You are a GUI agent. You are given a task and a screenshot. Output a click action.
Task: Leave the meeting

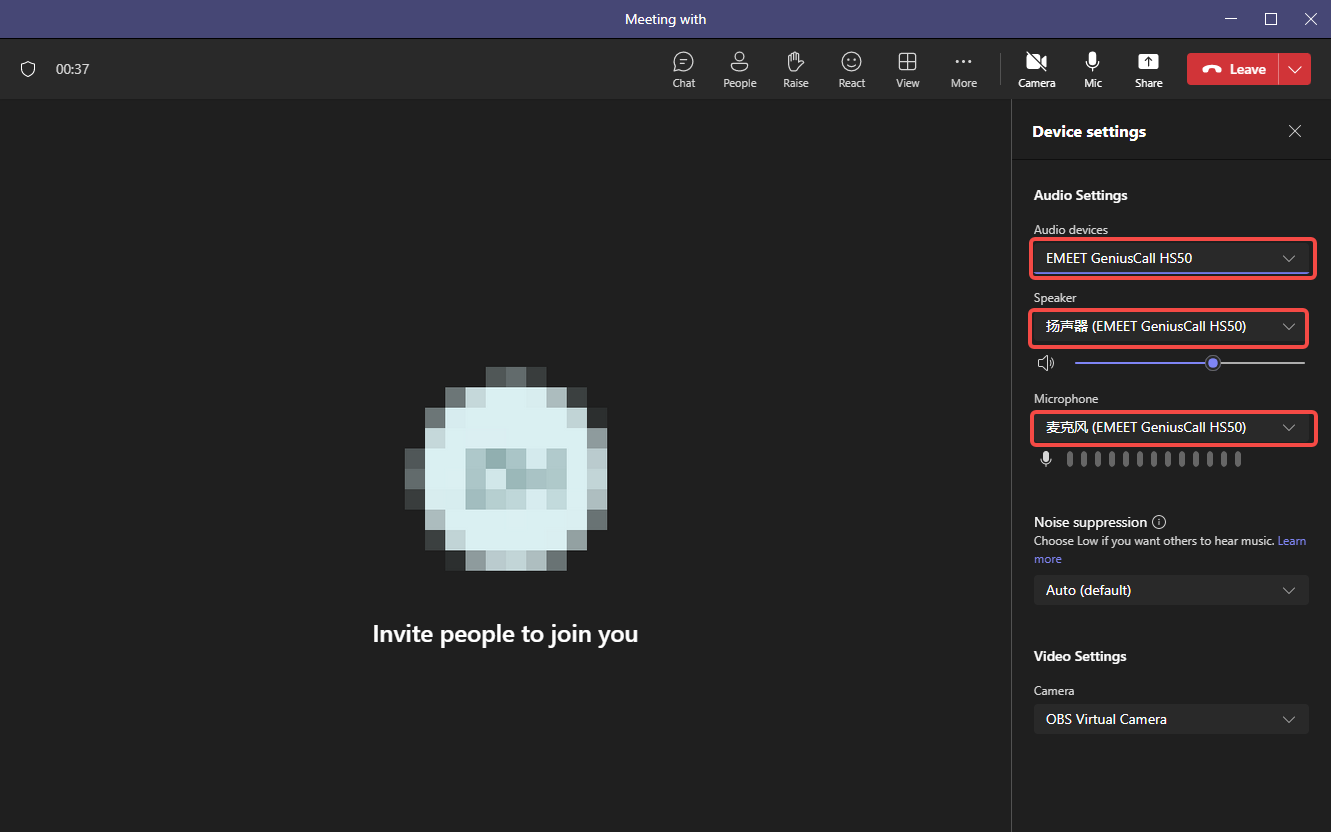tap(1233, 69)
